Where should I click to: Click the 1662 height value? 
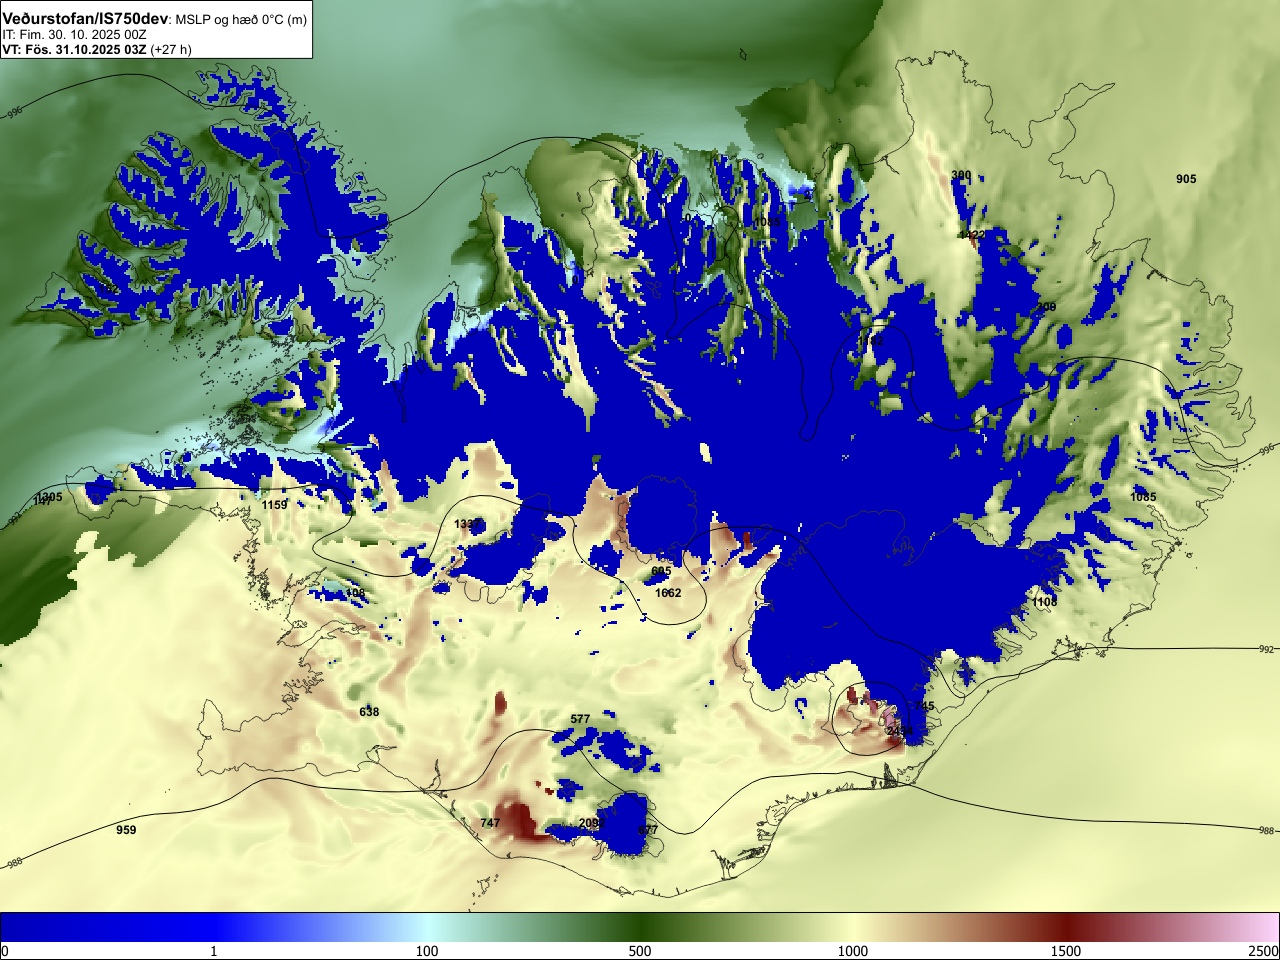coord(668,593)
